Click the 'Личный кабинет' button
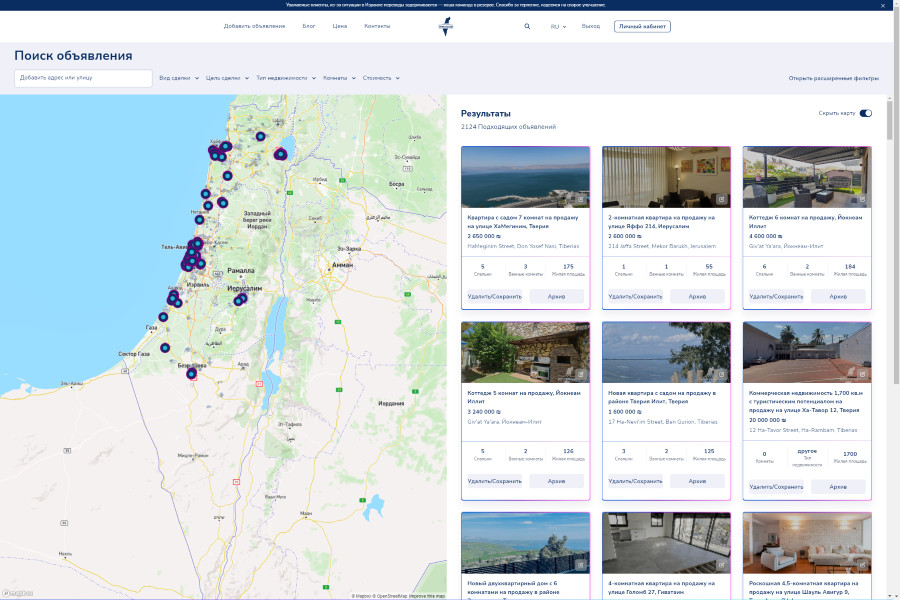The image size is (900, 600). click(642, 26)
